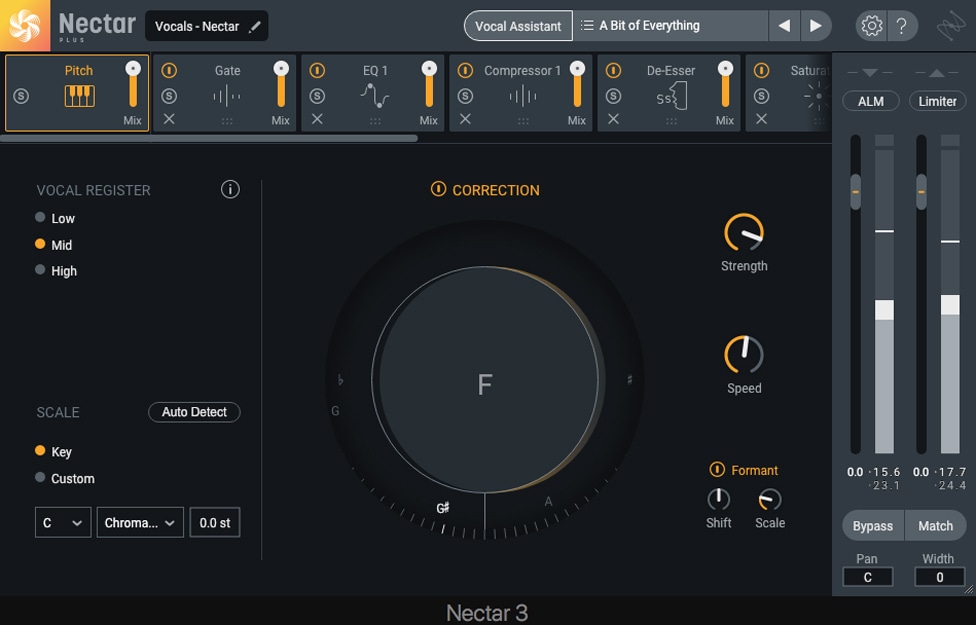Click the De-Esser Mix slider handle
Viewport: 976px width, 625px height.
[726, 68]
